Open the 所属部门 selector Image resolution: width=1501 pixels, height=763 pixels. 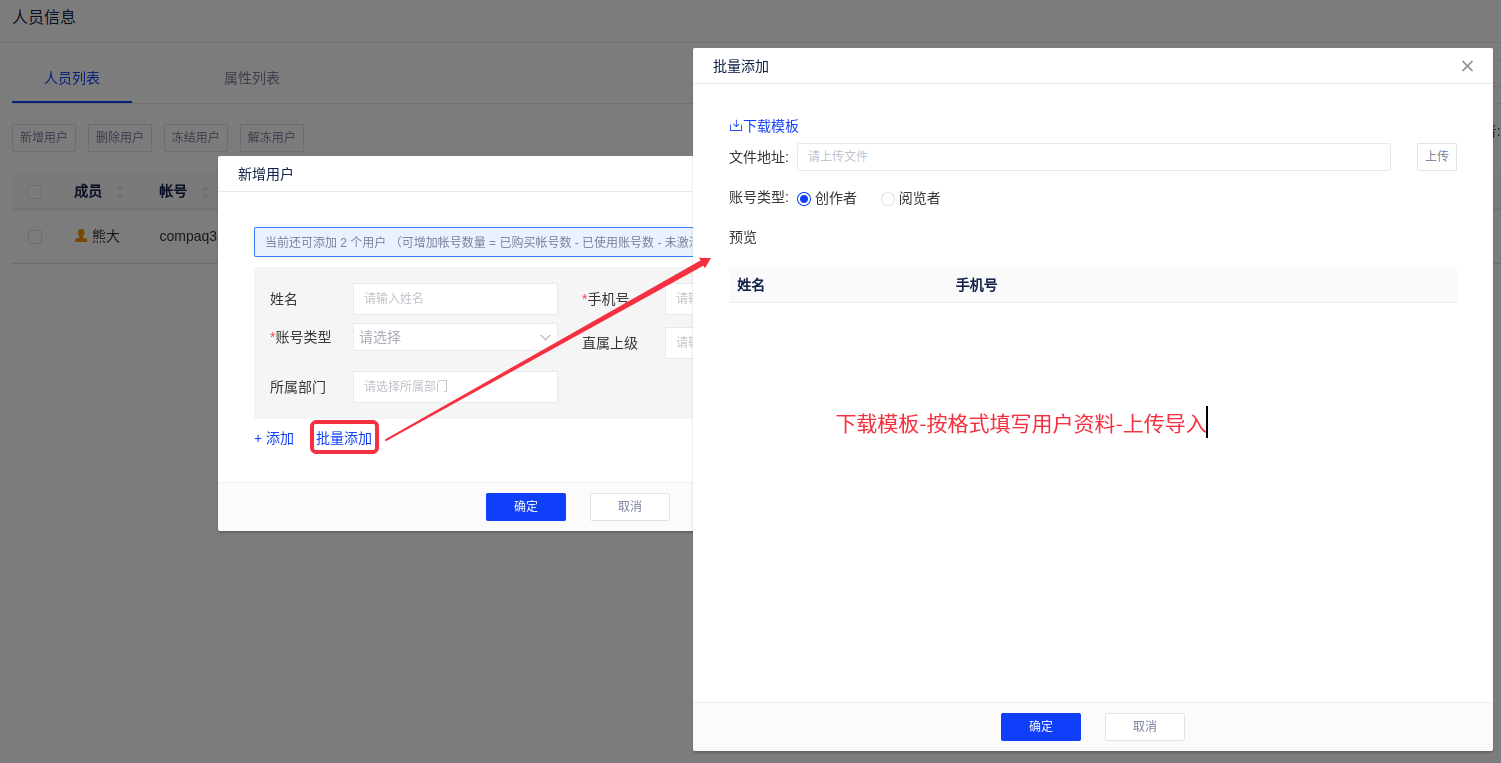[455, 387]
